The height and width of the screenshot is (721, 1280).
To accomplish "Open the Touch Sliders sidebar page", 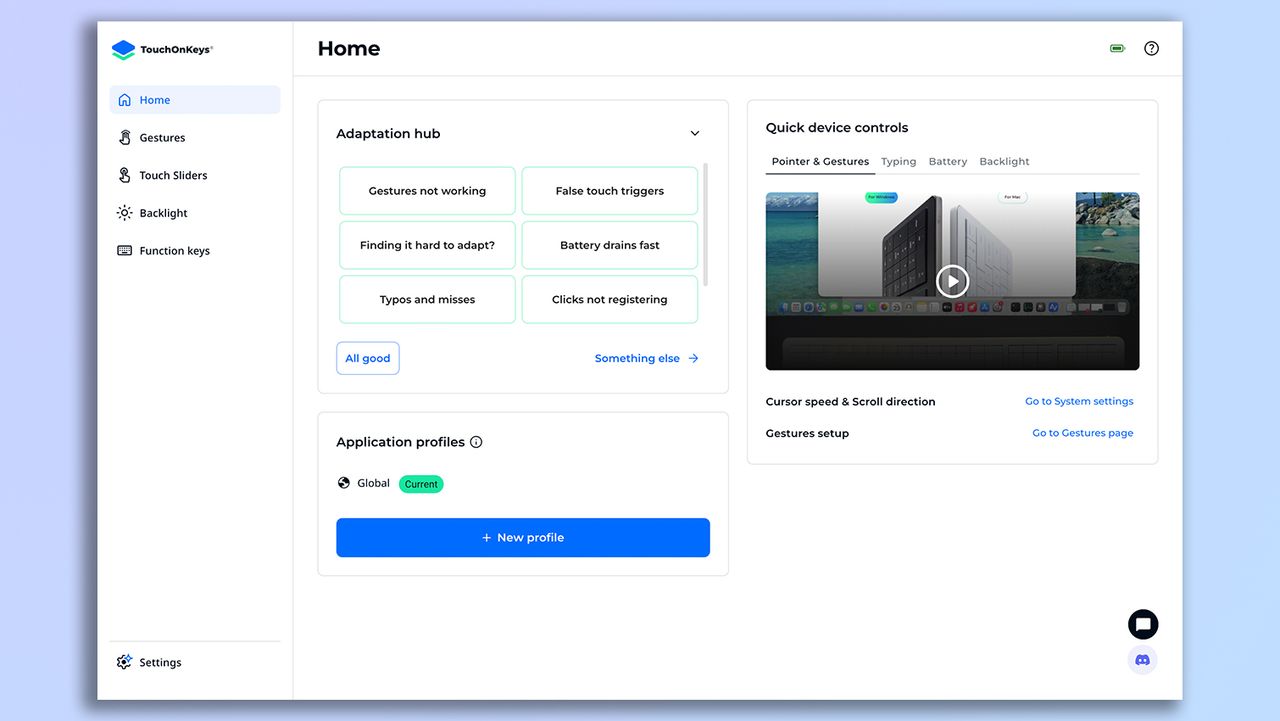I will coord(195,175).
